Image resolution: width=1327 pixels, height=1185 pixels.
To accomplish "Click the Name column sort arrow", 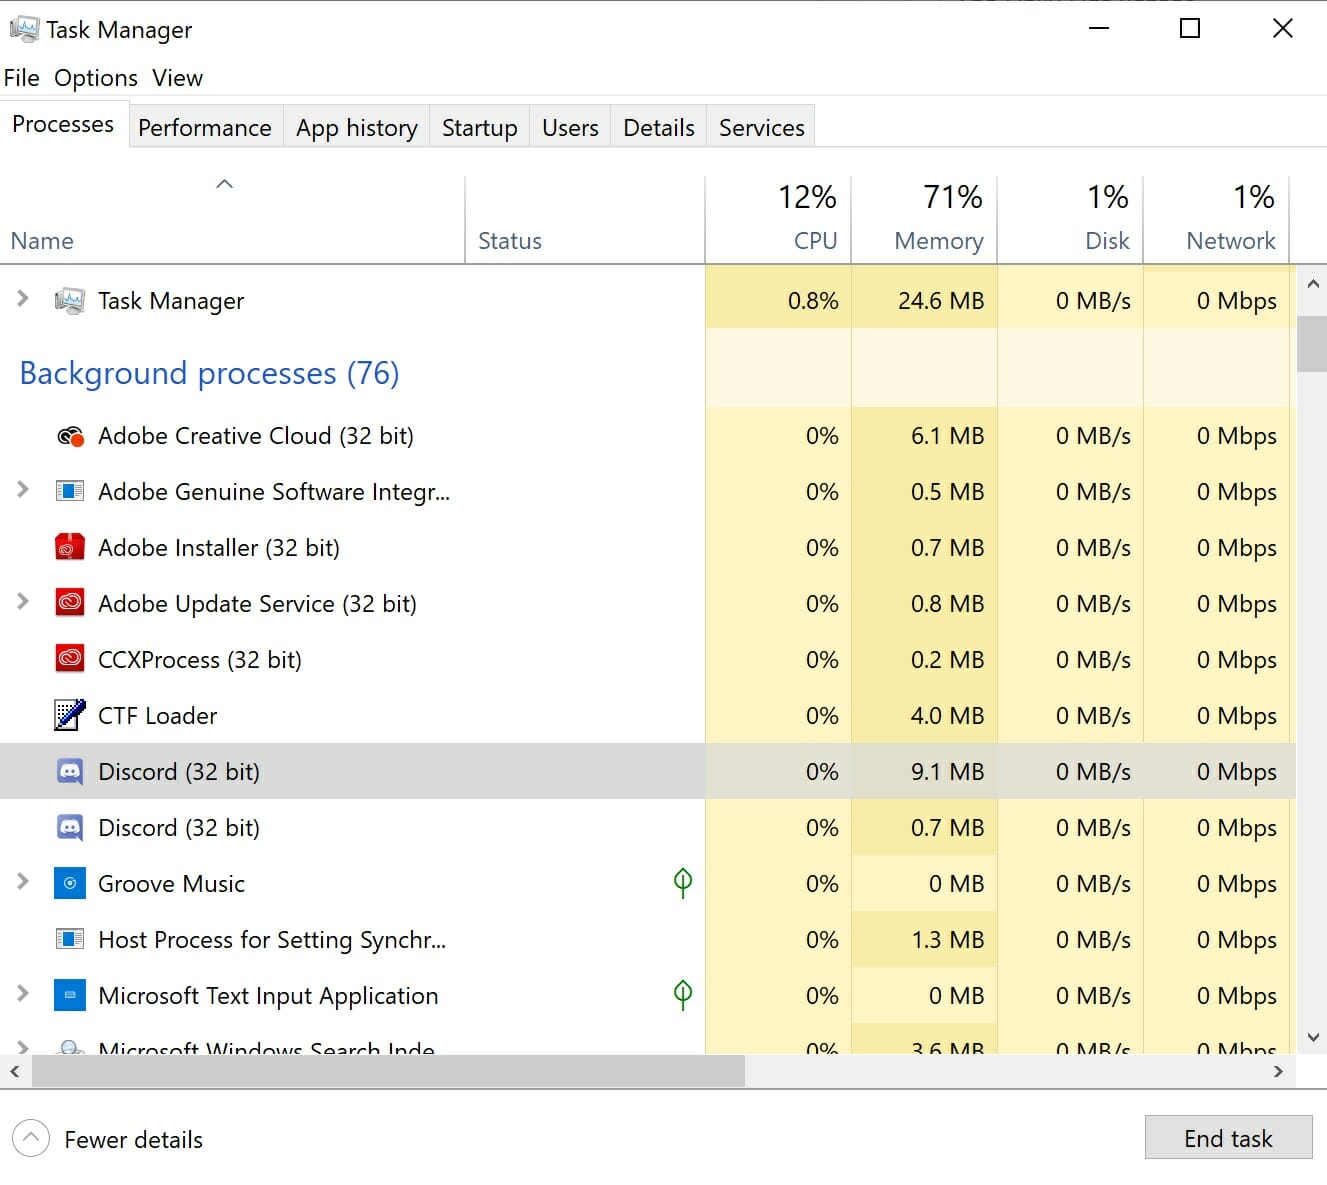I will point(224,184).
